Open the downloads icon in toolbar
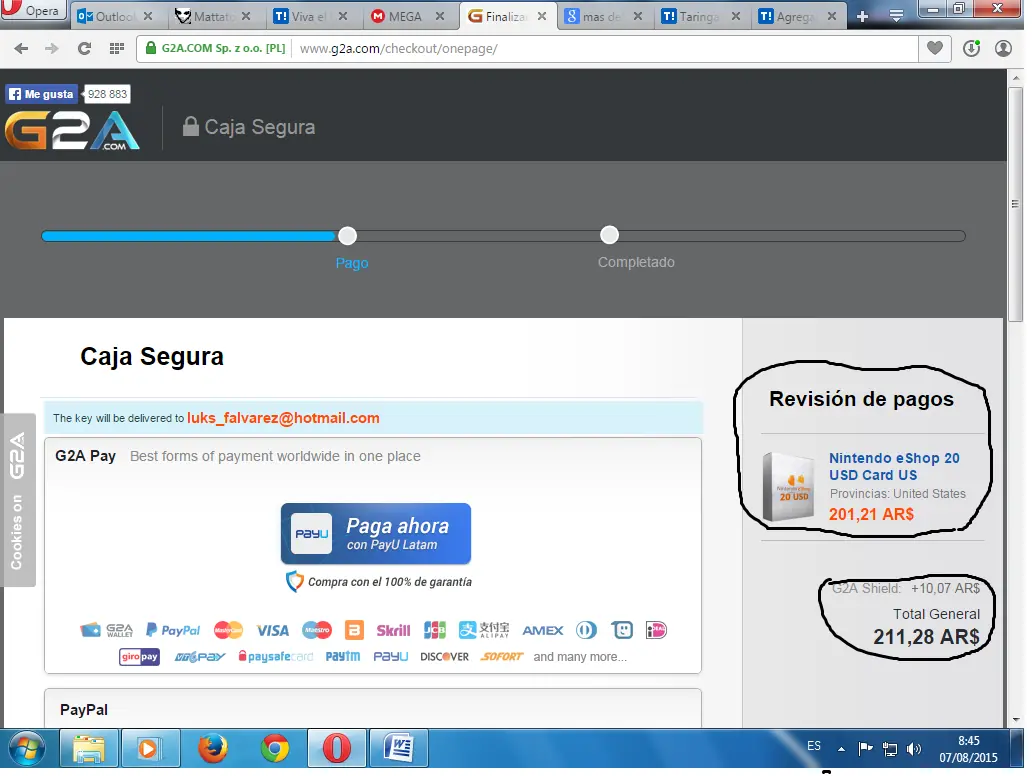Screen dimensions: 1032x776 (x=971, y=48)
